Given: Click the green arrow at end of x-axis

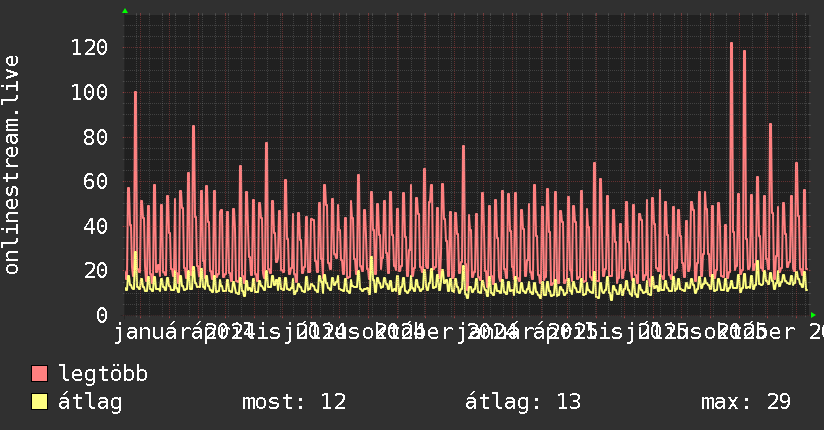Looking at the screenshot, I should tap(813, 315).
